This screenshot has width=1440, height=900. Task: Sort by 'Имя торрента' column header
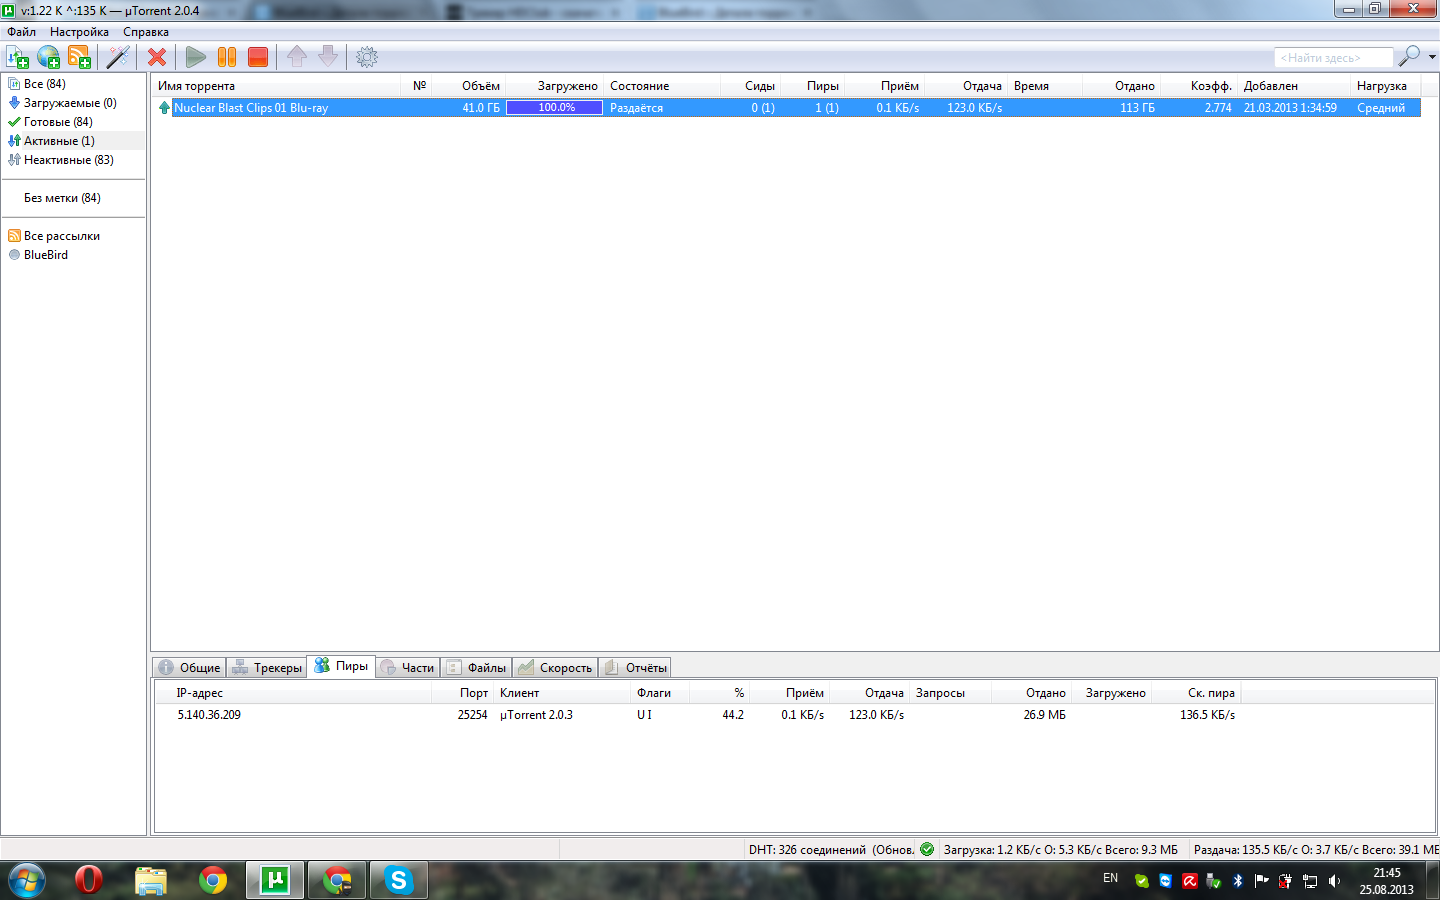pyautogui.click(x=277, y=86)
